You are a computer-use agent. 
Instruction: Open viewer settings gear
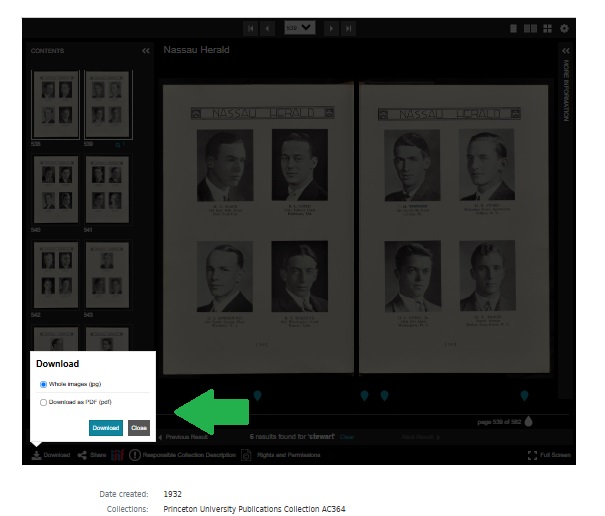coord(564,29)
